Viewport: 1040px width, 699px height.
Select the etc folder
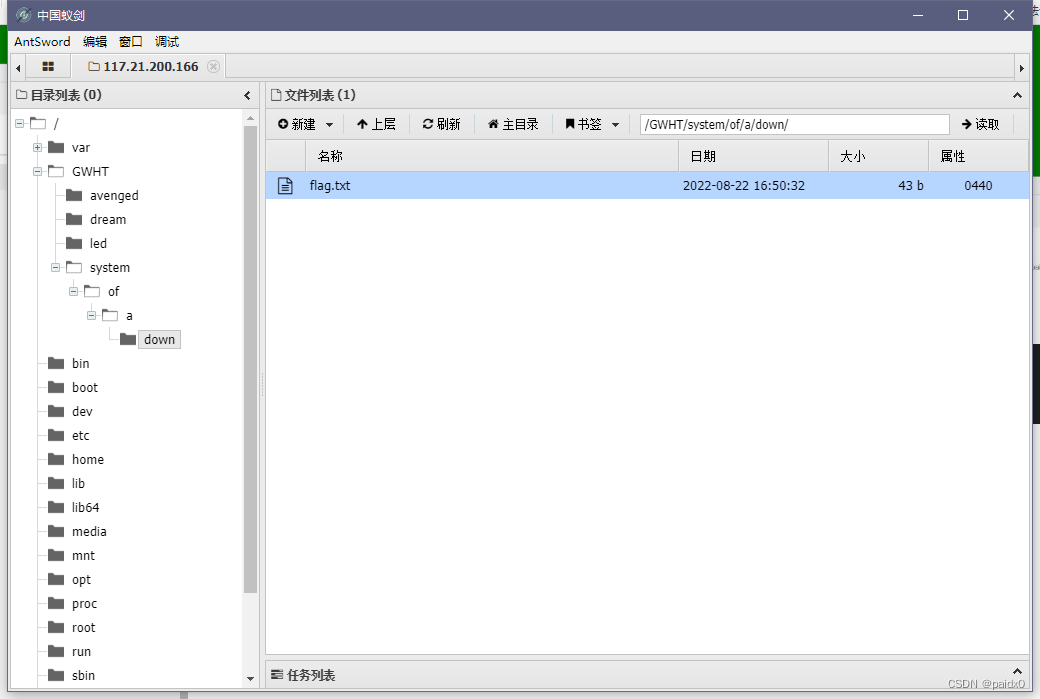click(x=80, y=436)
